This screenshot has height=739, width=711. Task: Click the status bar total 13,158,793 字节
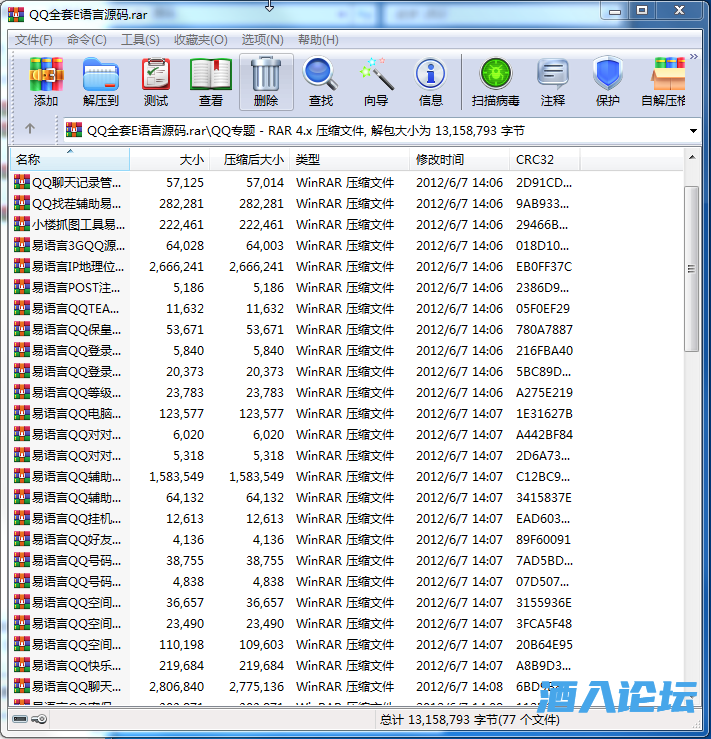click(439, 720)
